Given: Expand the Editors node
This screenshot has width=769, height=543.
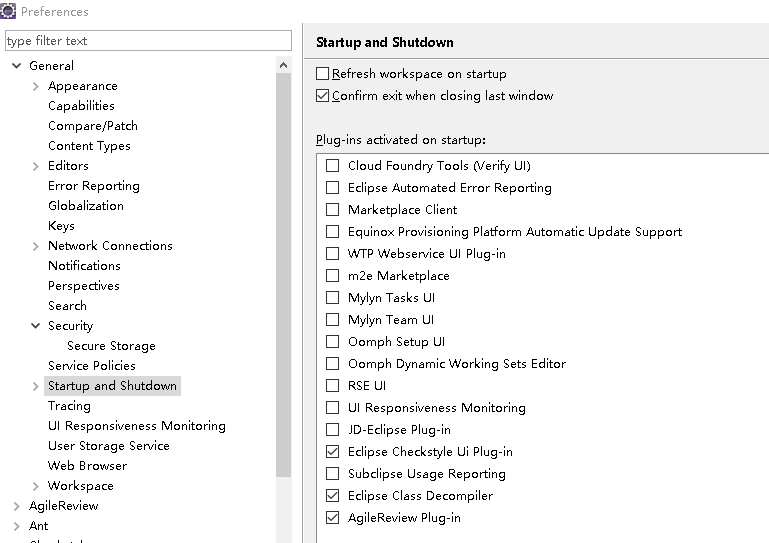Looking at the screenshot, I should coord(35,166).
